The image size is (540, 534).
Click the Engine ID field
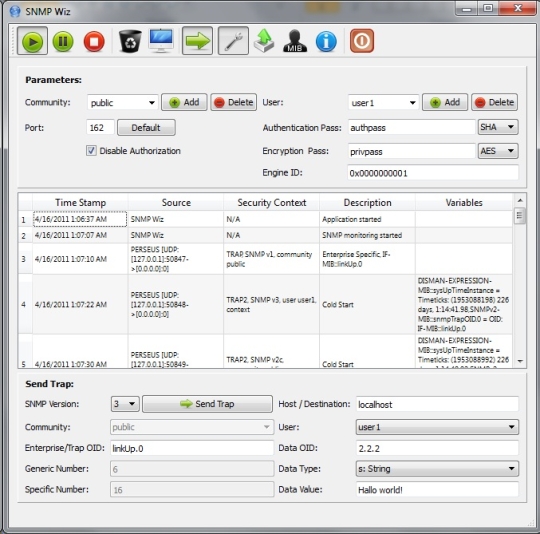pyautogui.click(x=433, y=173)
